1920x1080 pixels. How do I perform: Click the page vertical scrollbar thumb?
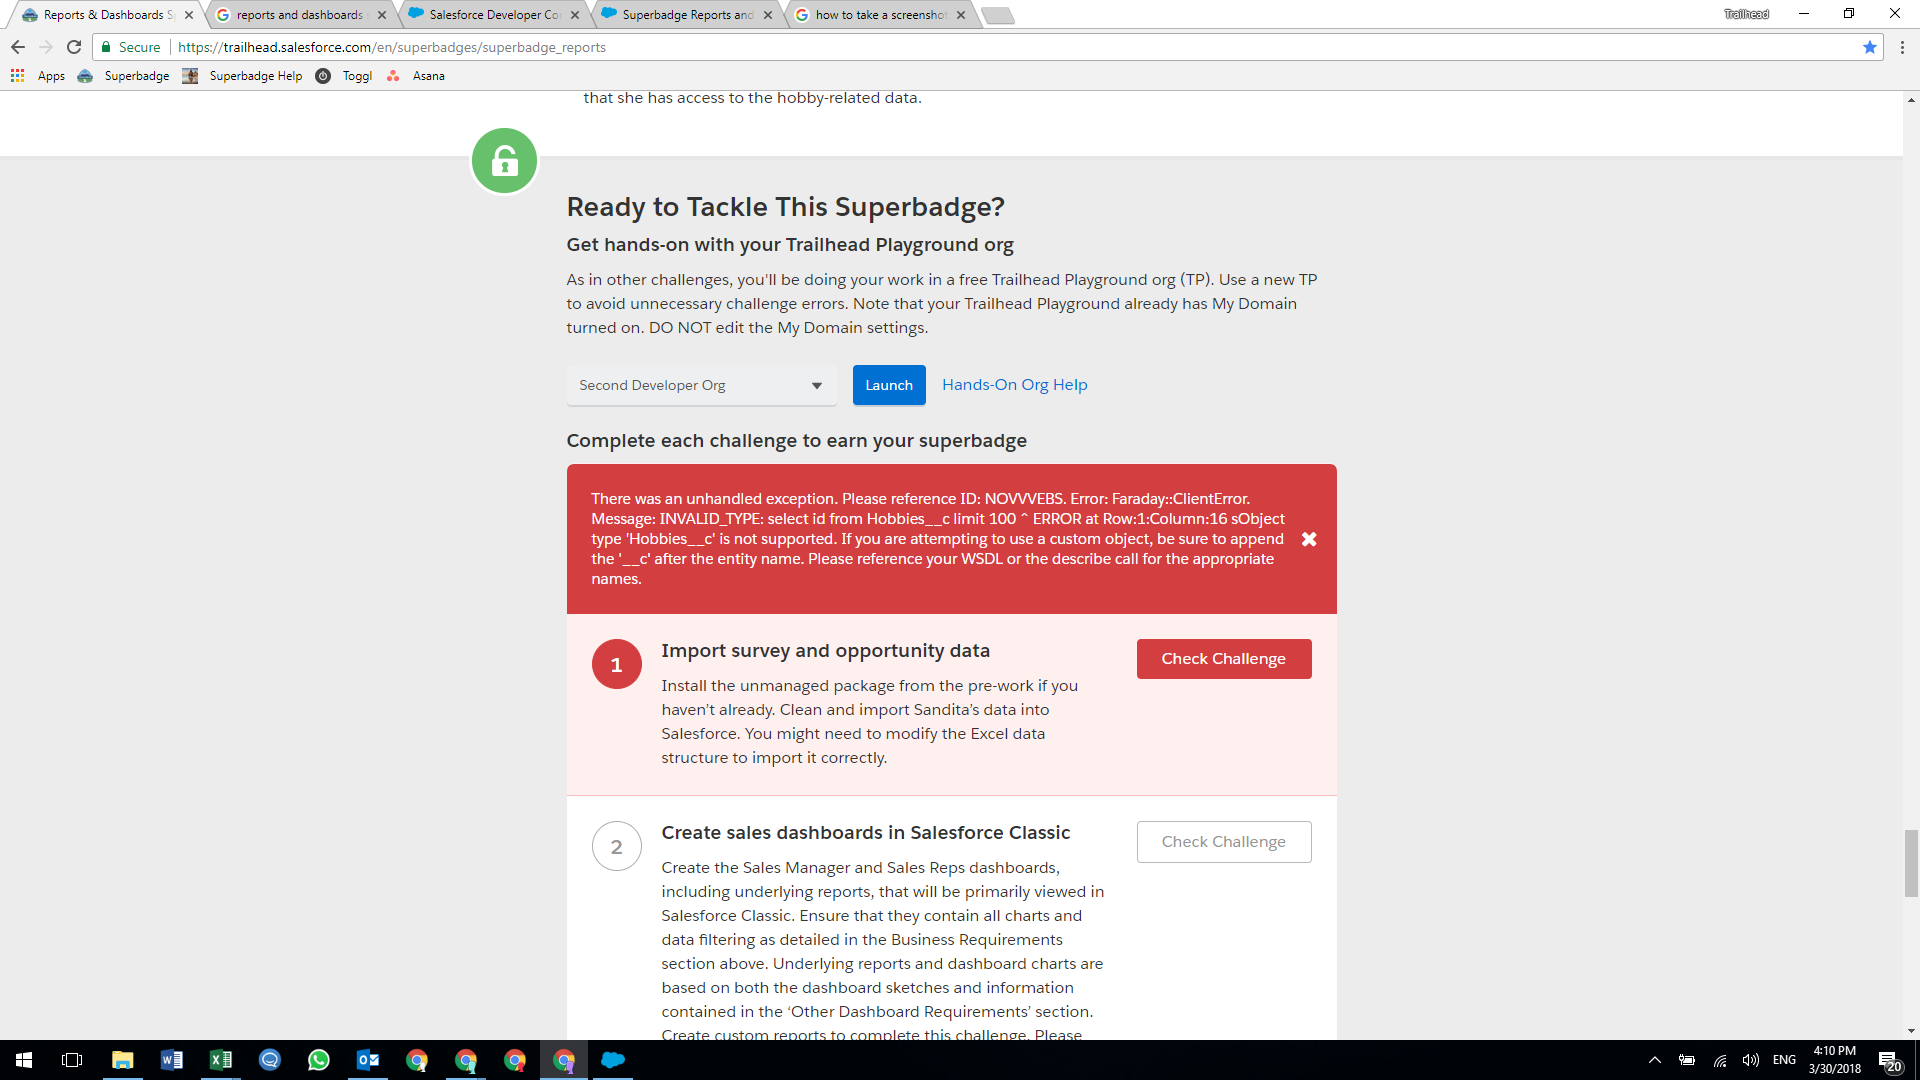coord(1911,863)
